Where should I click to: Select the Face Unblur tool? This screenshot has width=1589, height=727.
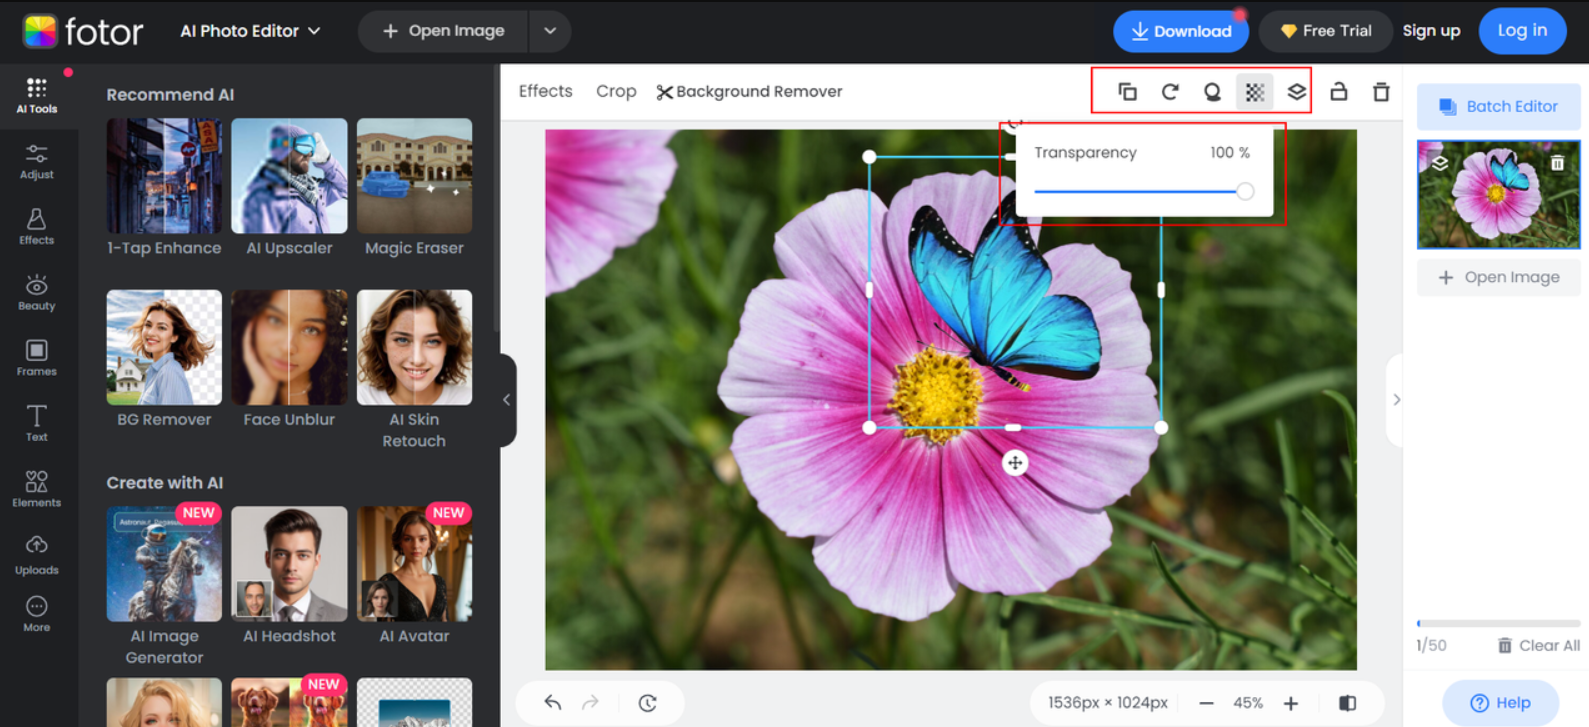289,360
